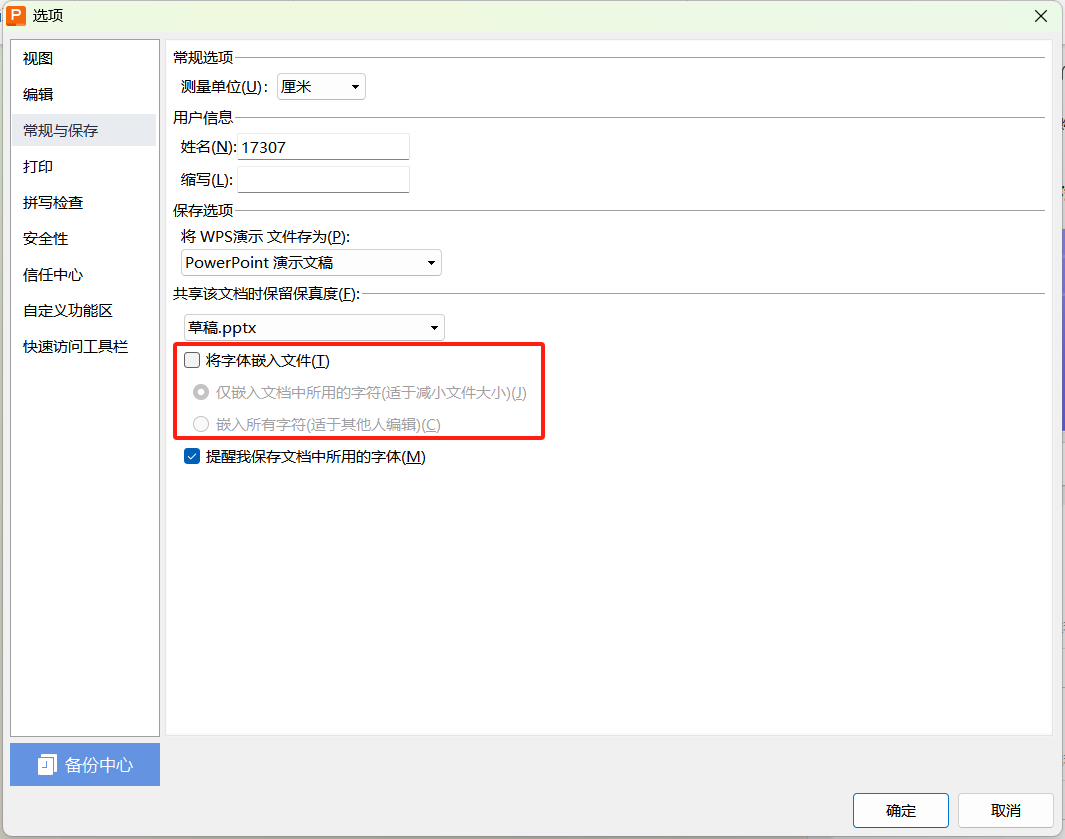Switch to the 视图 category

click(x=38, y=59)
